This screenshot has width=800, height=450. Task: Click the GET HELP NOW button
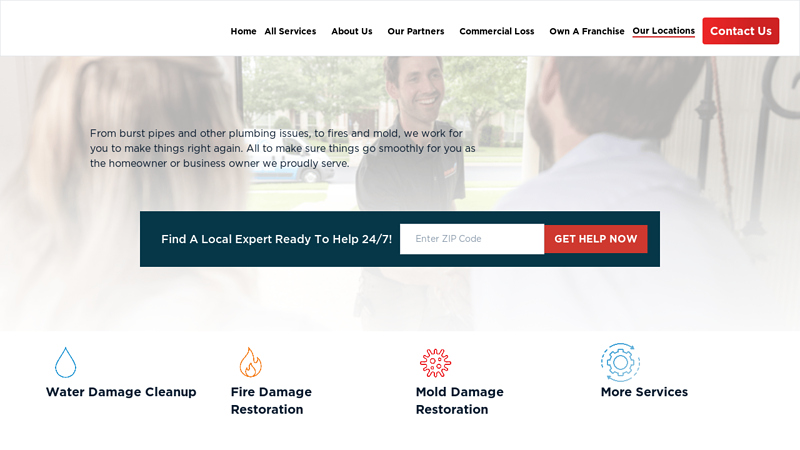tap(595, 239)
